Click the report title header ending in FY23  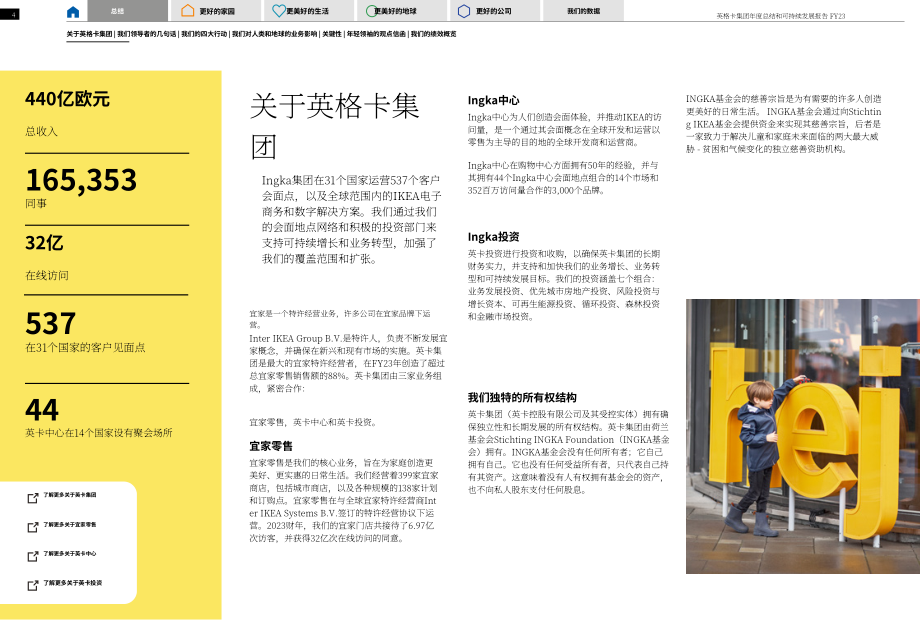(780, 16)
